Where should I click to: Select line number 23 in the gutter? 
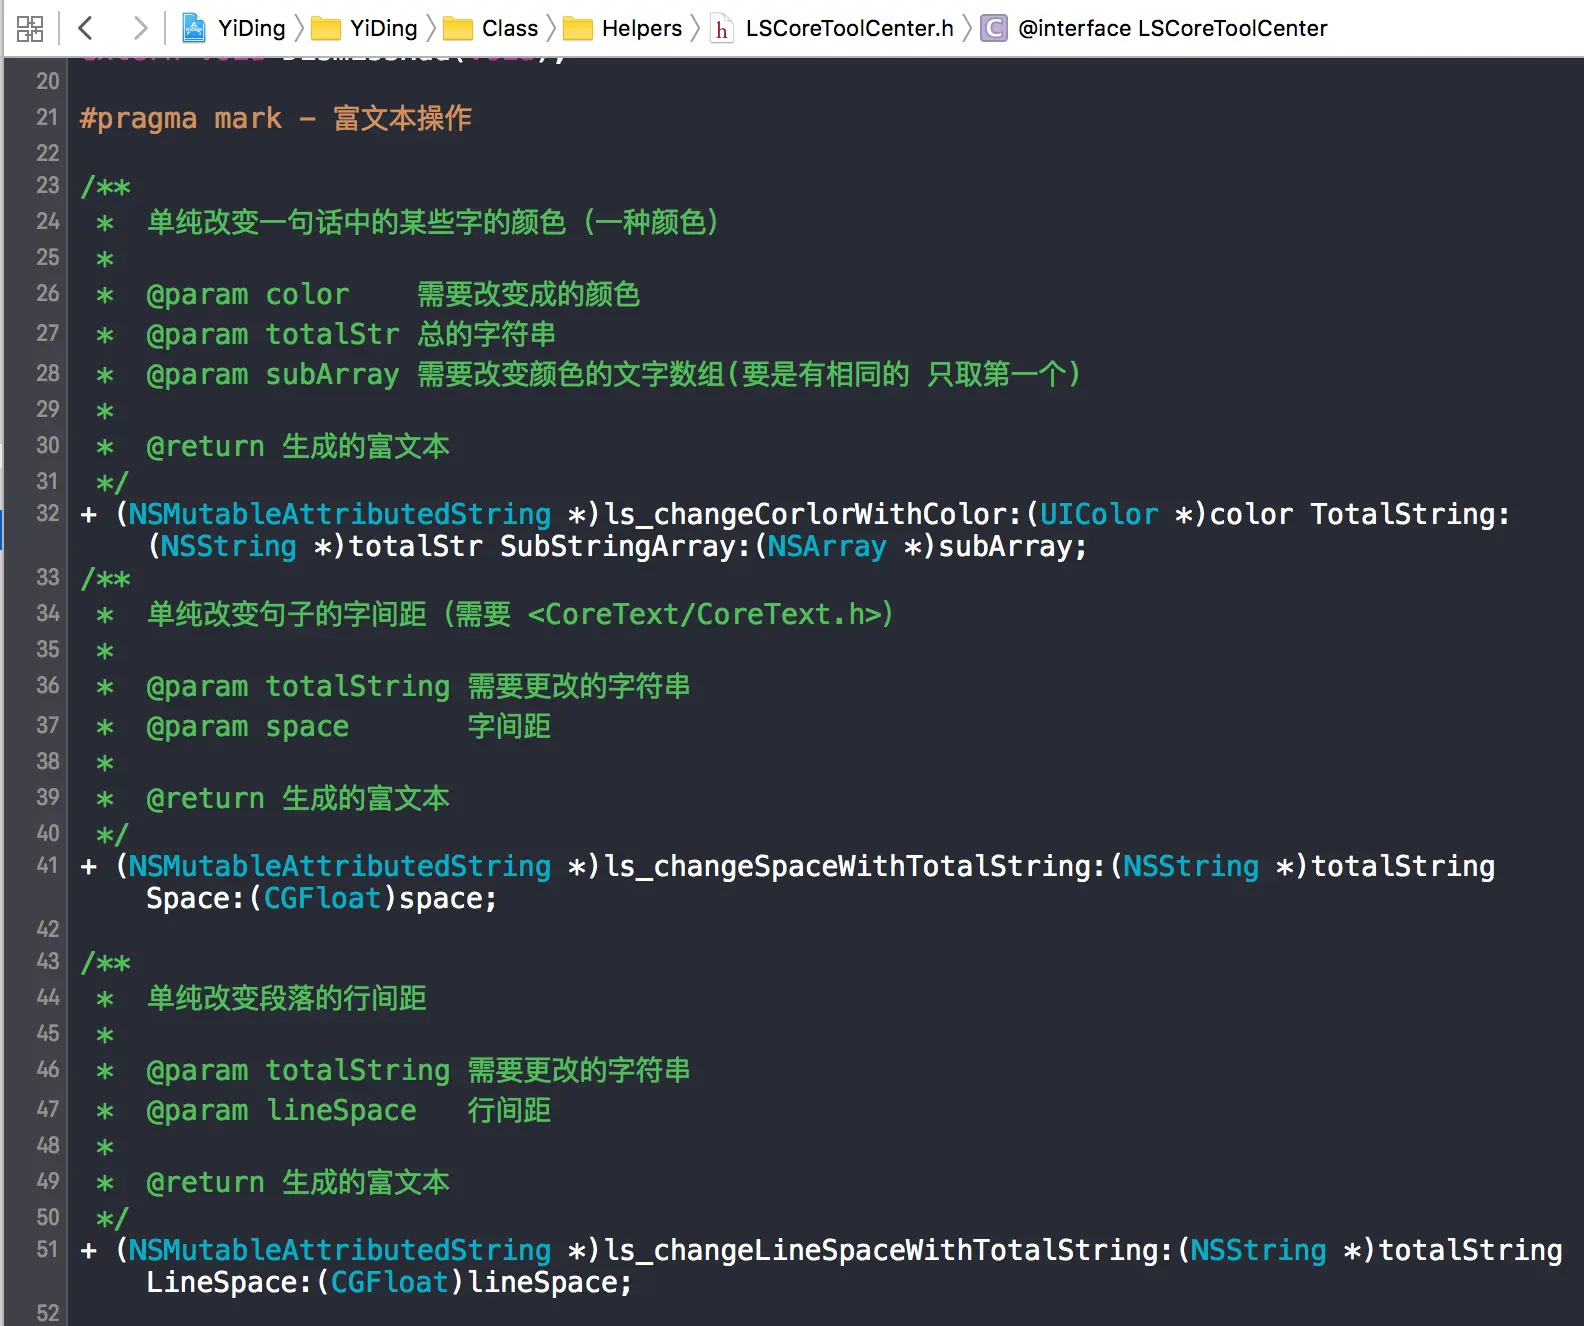click(48, 186)
